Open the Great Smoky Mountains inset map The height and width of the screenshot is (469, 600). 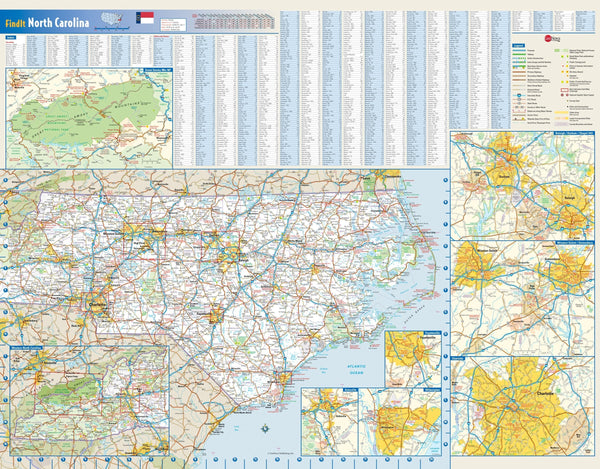click(89, 118)
